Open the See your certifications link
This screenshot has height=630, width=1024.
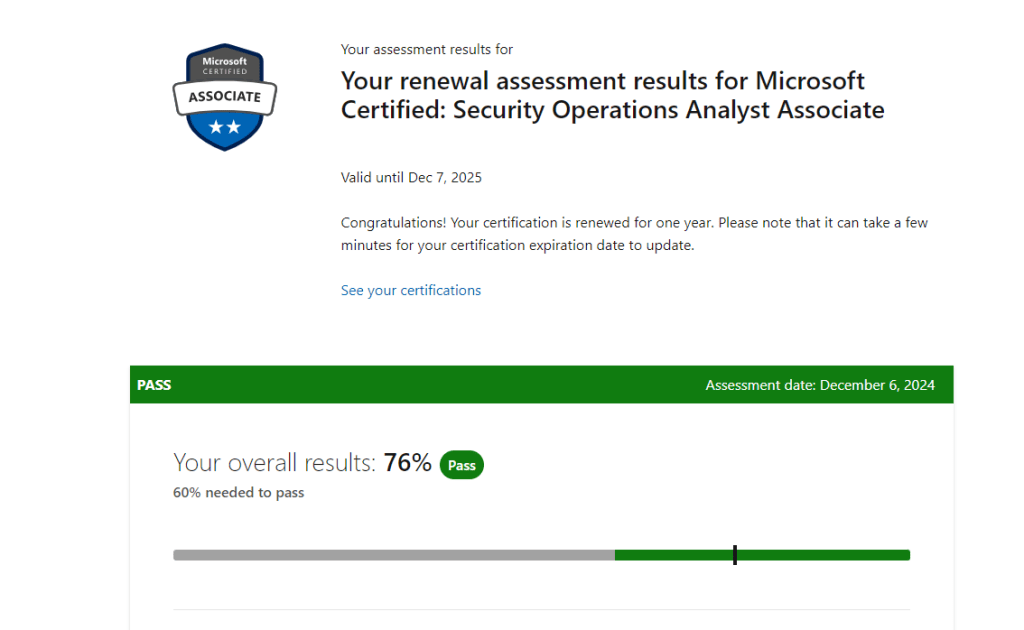[x=410, y=290]
